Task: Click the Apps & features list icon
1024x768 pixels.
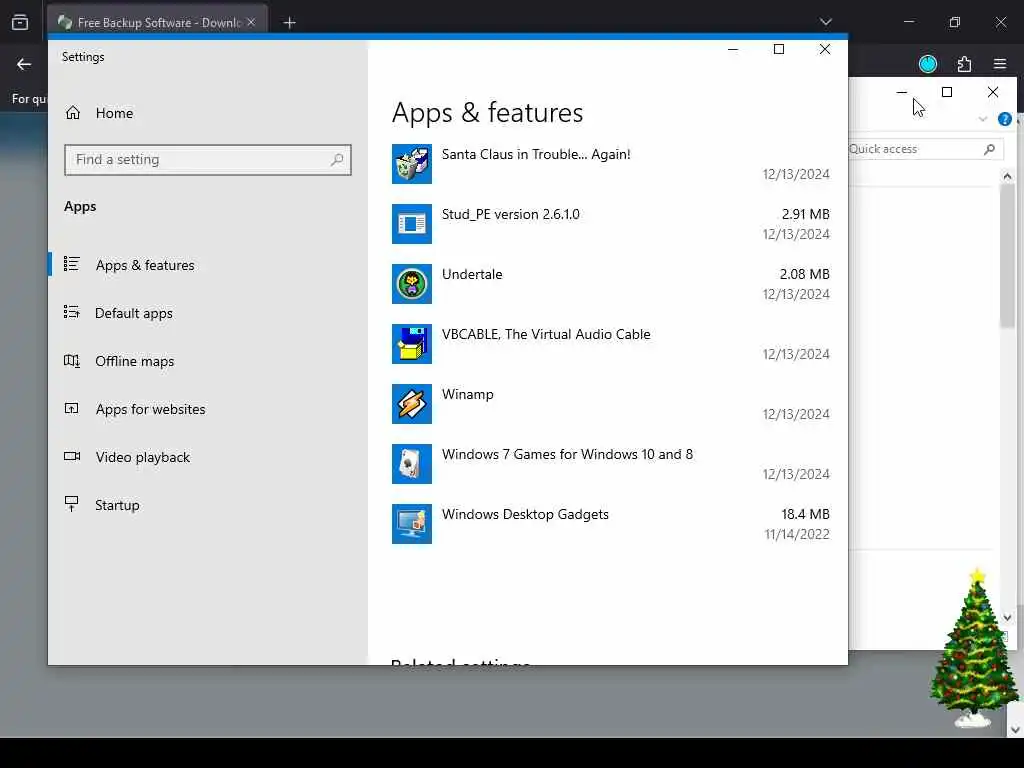Action: click(72, 264)
